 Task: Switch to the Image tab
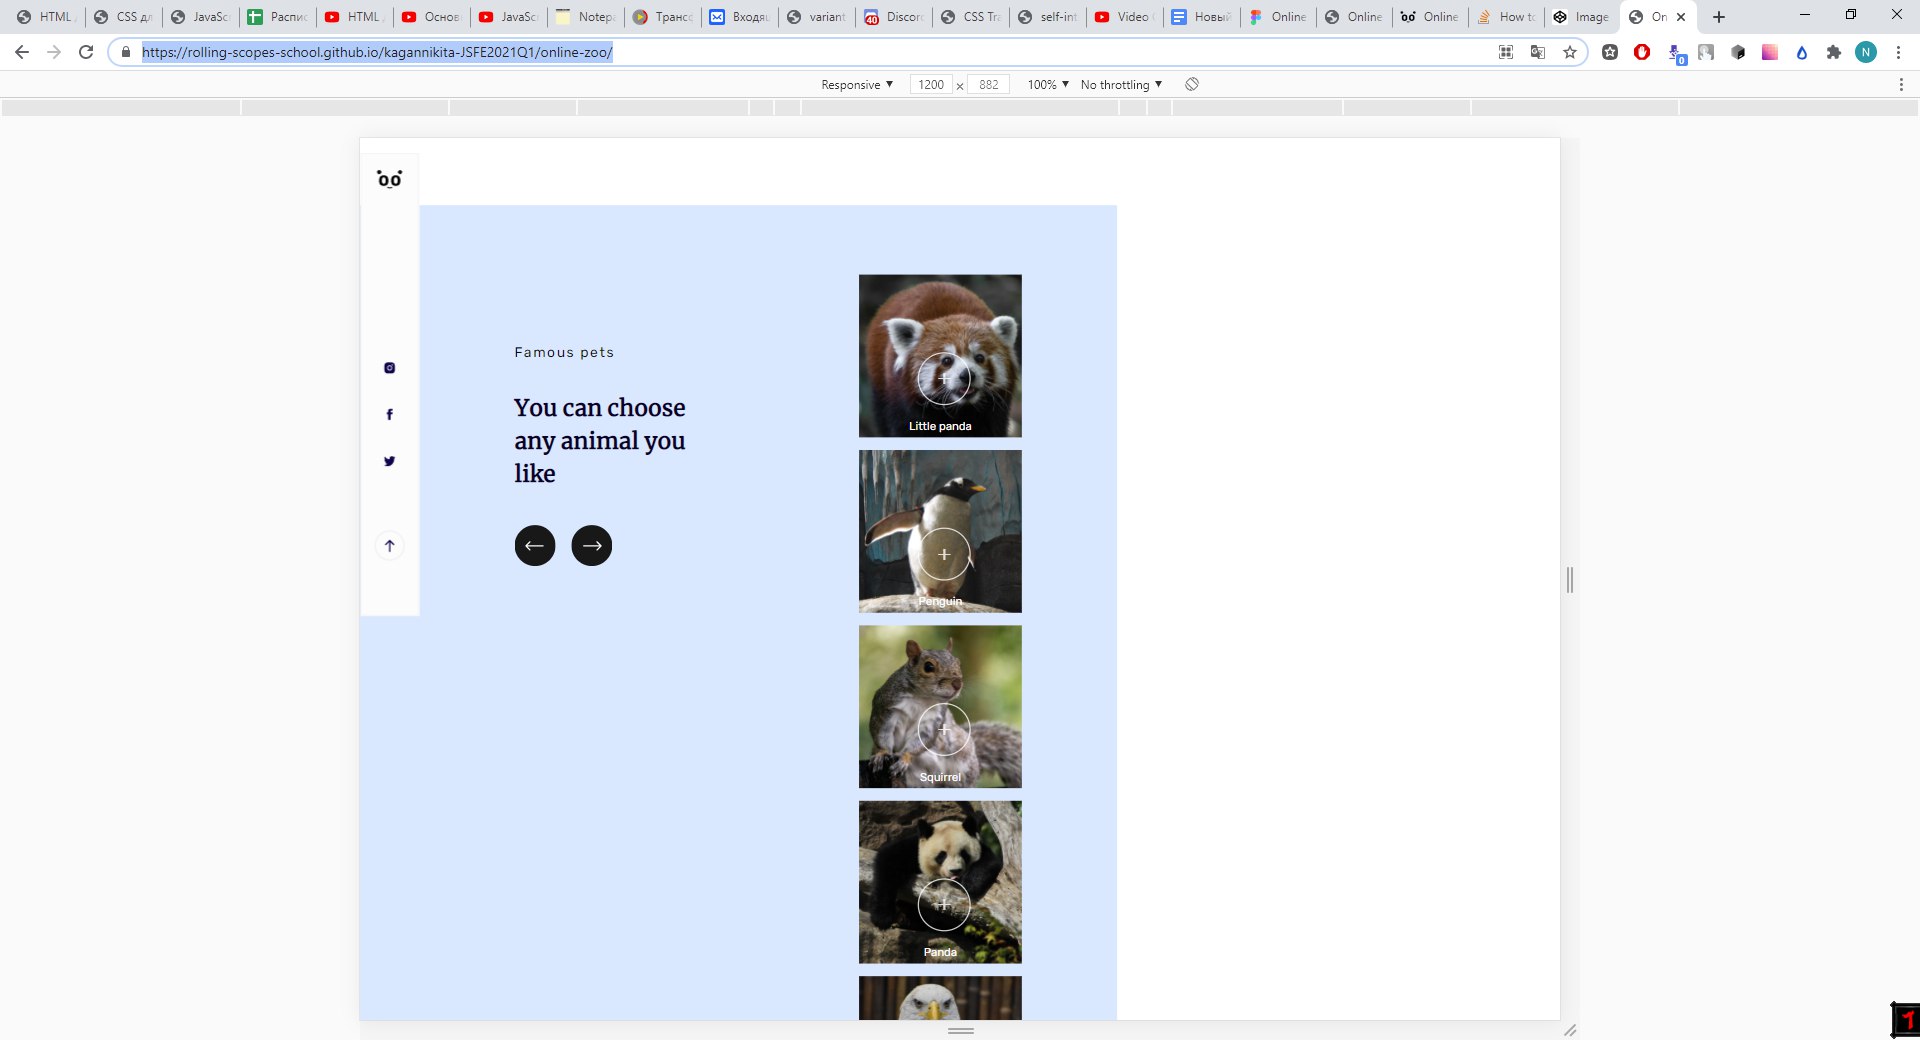[1582, 17]
